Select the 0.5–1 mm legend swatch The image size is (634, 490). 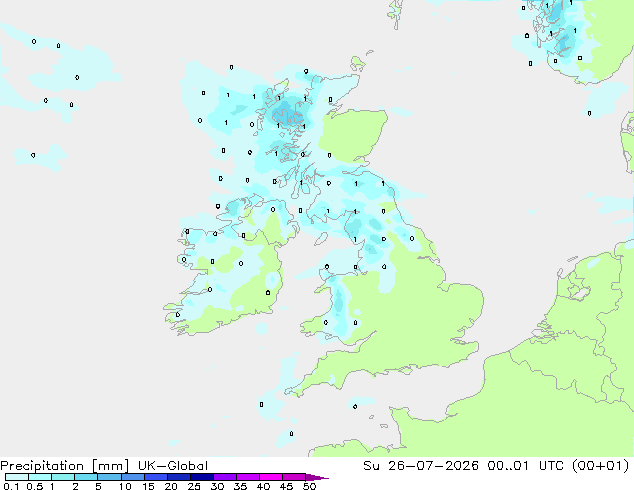point(40,477)
